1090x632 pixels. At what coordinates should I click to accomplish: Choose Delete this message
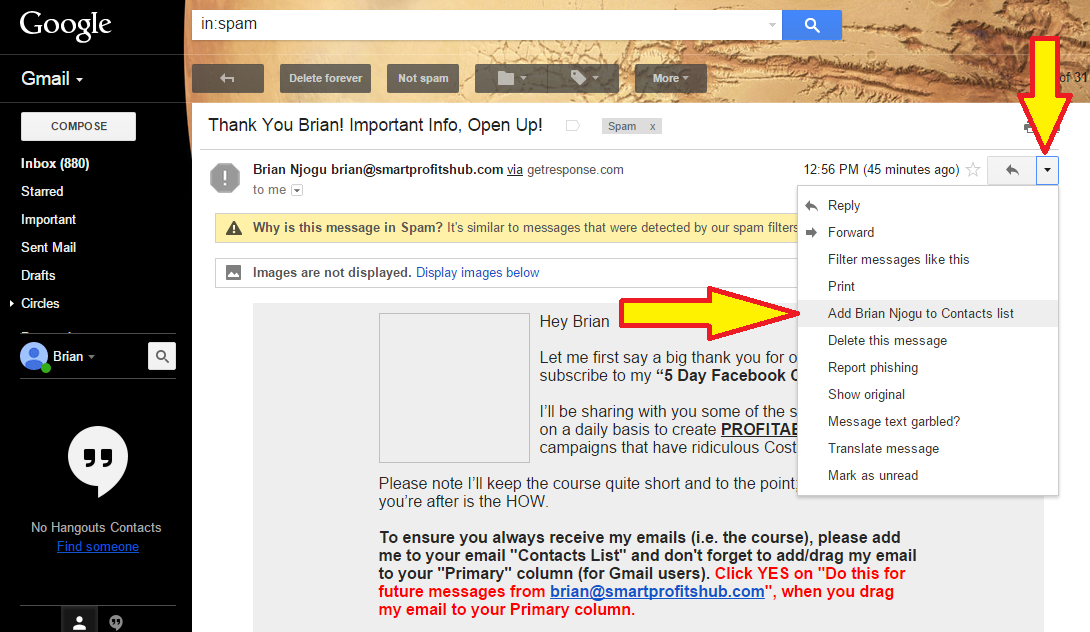coord(928,341)
